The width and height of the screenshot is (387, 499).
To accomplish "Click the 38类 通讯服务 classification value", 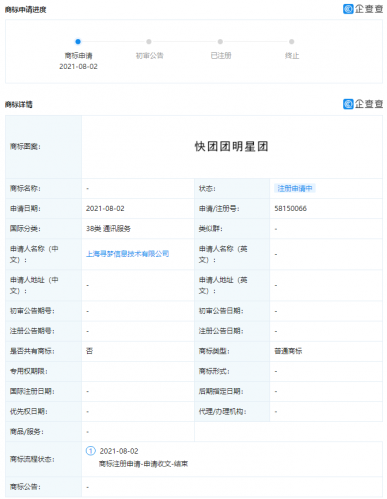I will (x=108, y=229).
